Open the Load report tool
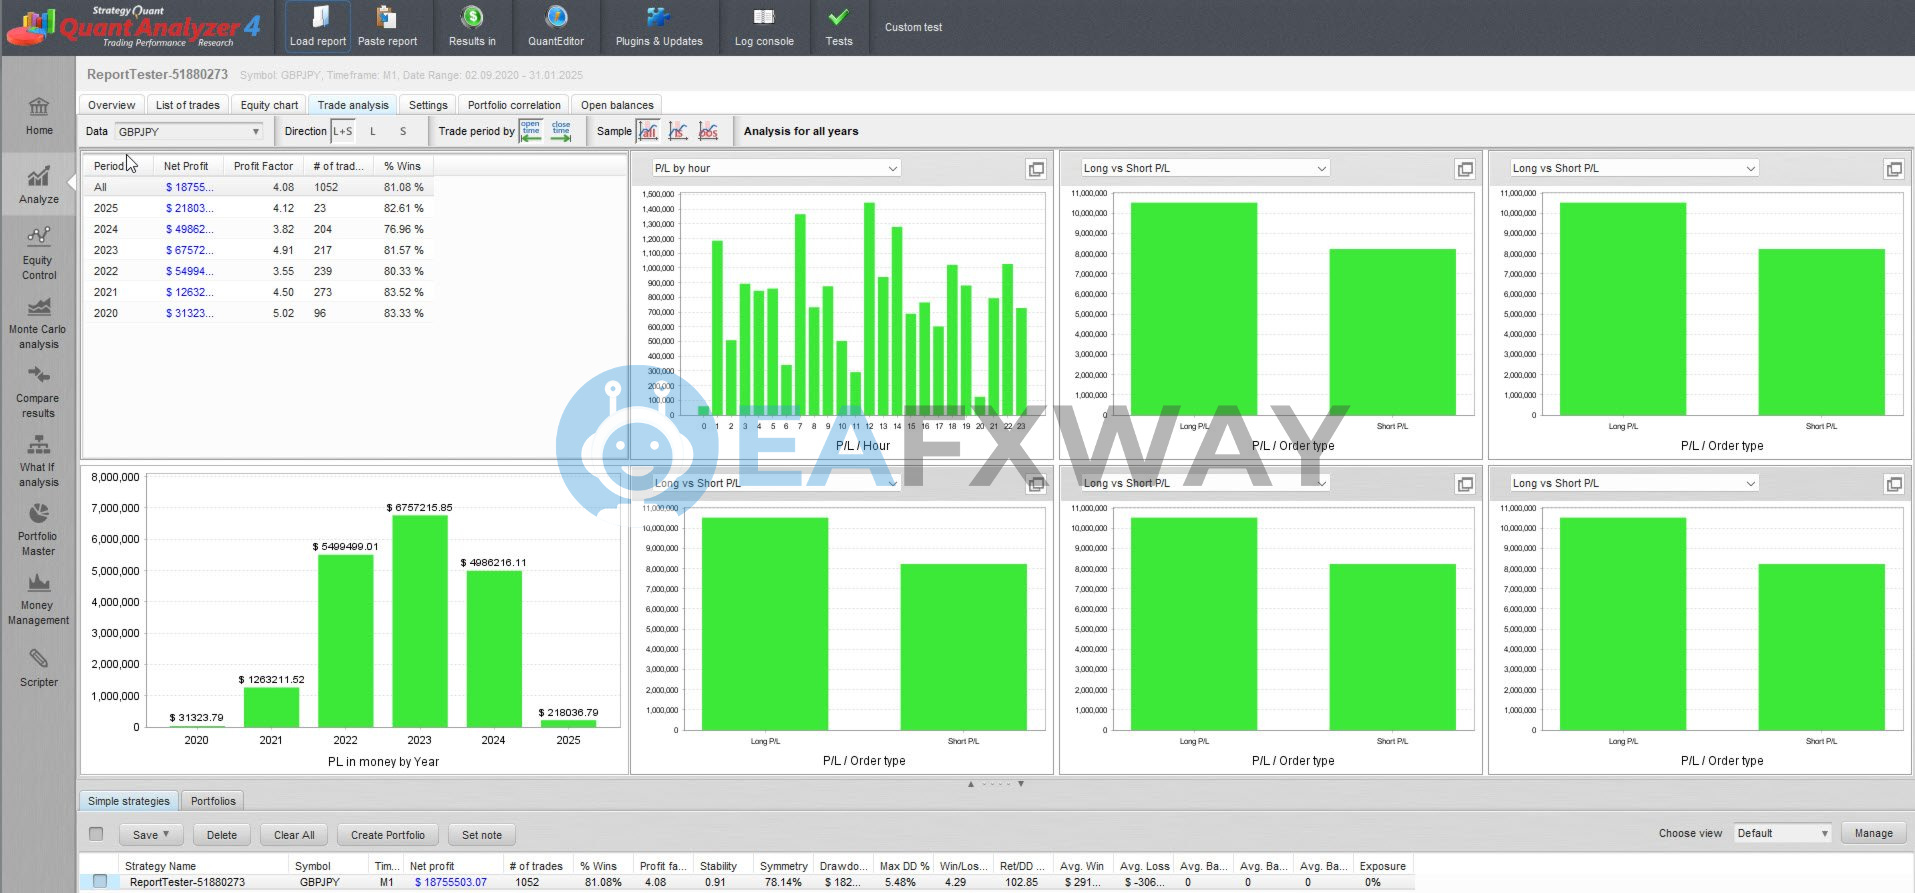This screenshot has width=1915, height=893. (318, 27)
